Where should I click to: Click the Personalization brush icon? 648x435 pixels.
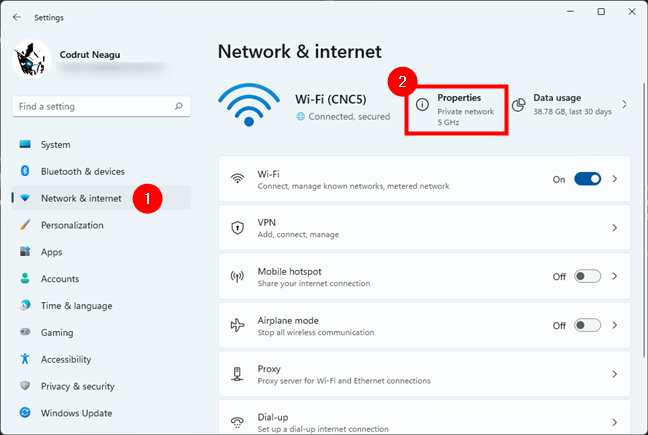click(25, 225)
